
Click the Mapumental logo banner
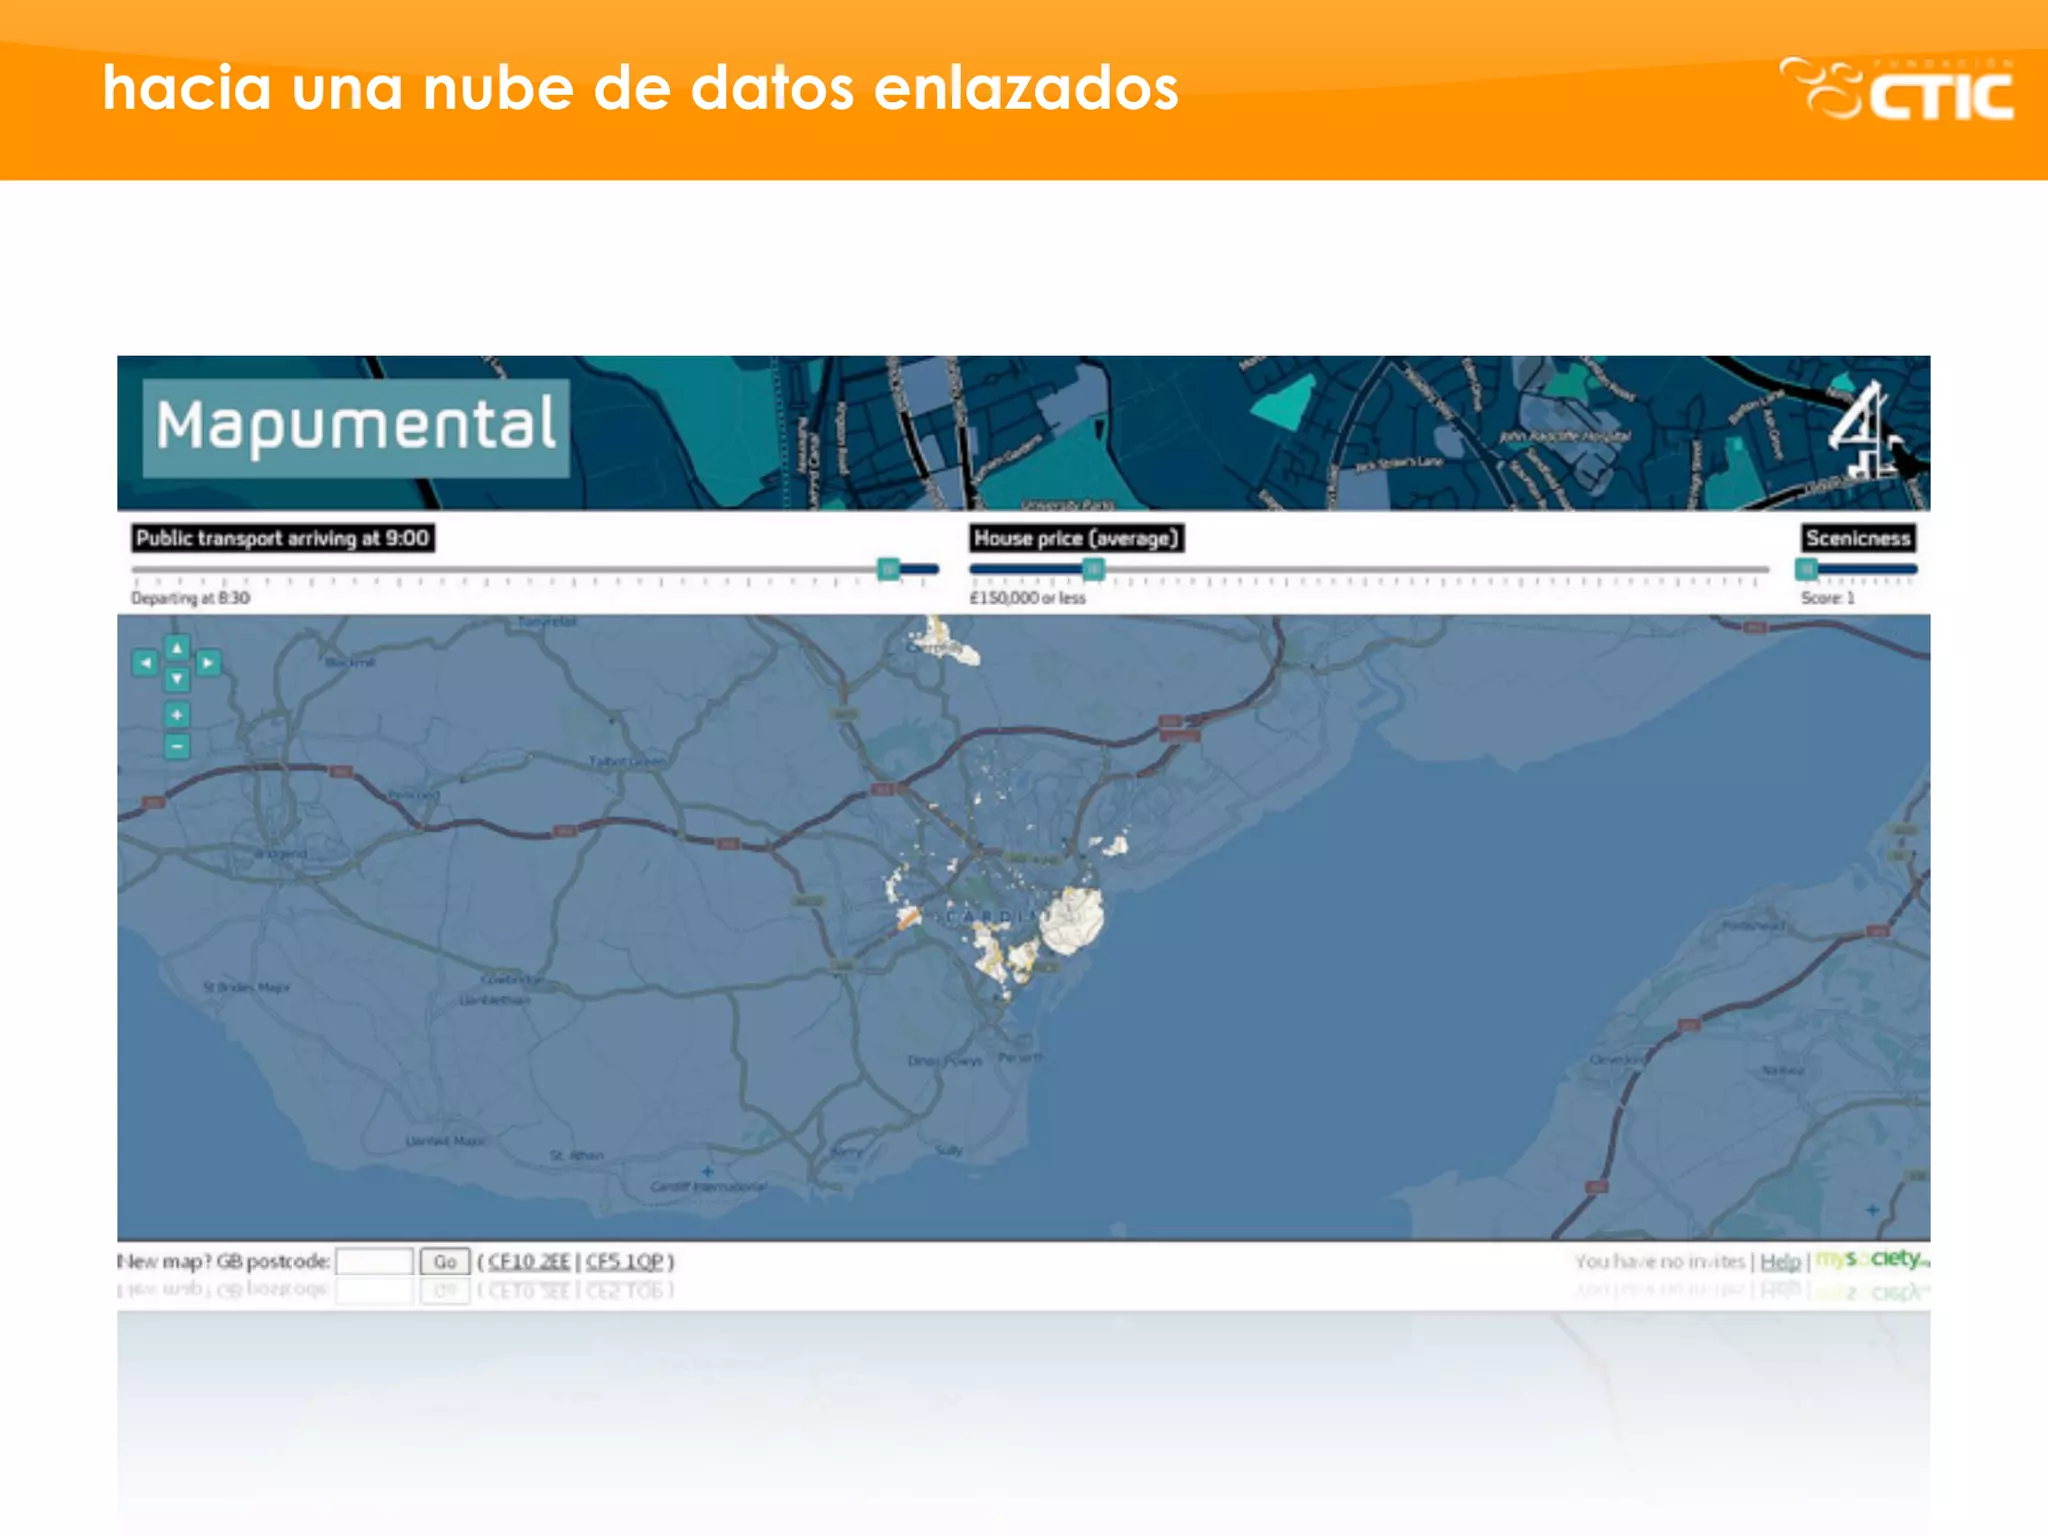(356, 427)
